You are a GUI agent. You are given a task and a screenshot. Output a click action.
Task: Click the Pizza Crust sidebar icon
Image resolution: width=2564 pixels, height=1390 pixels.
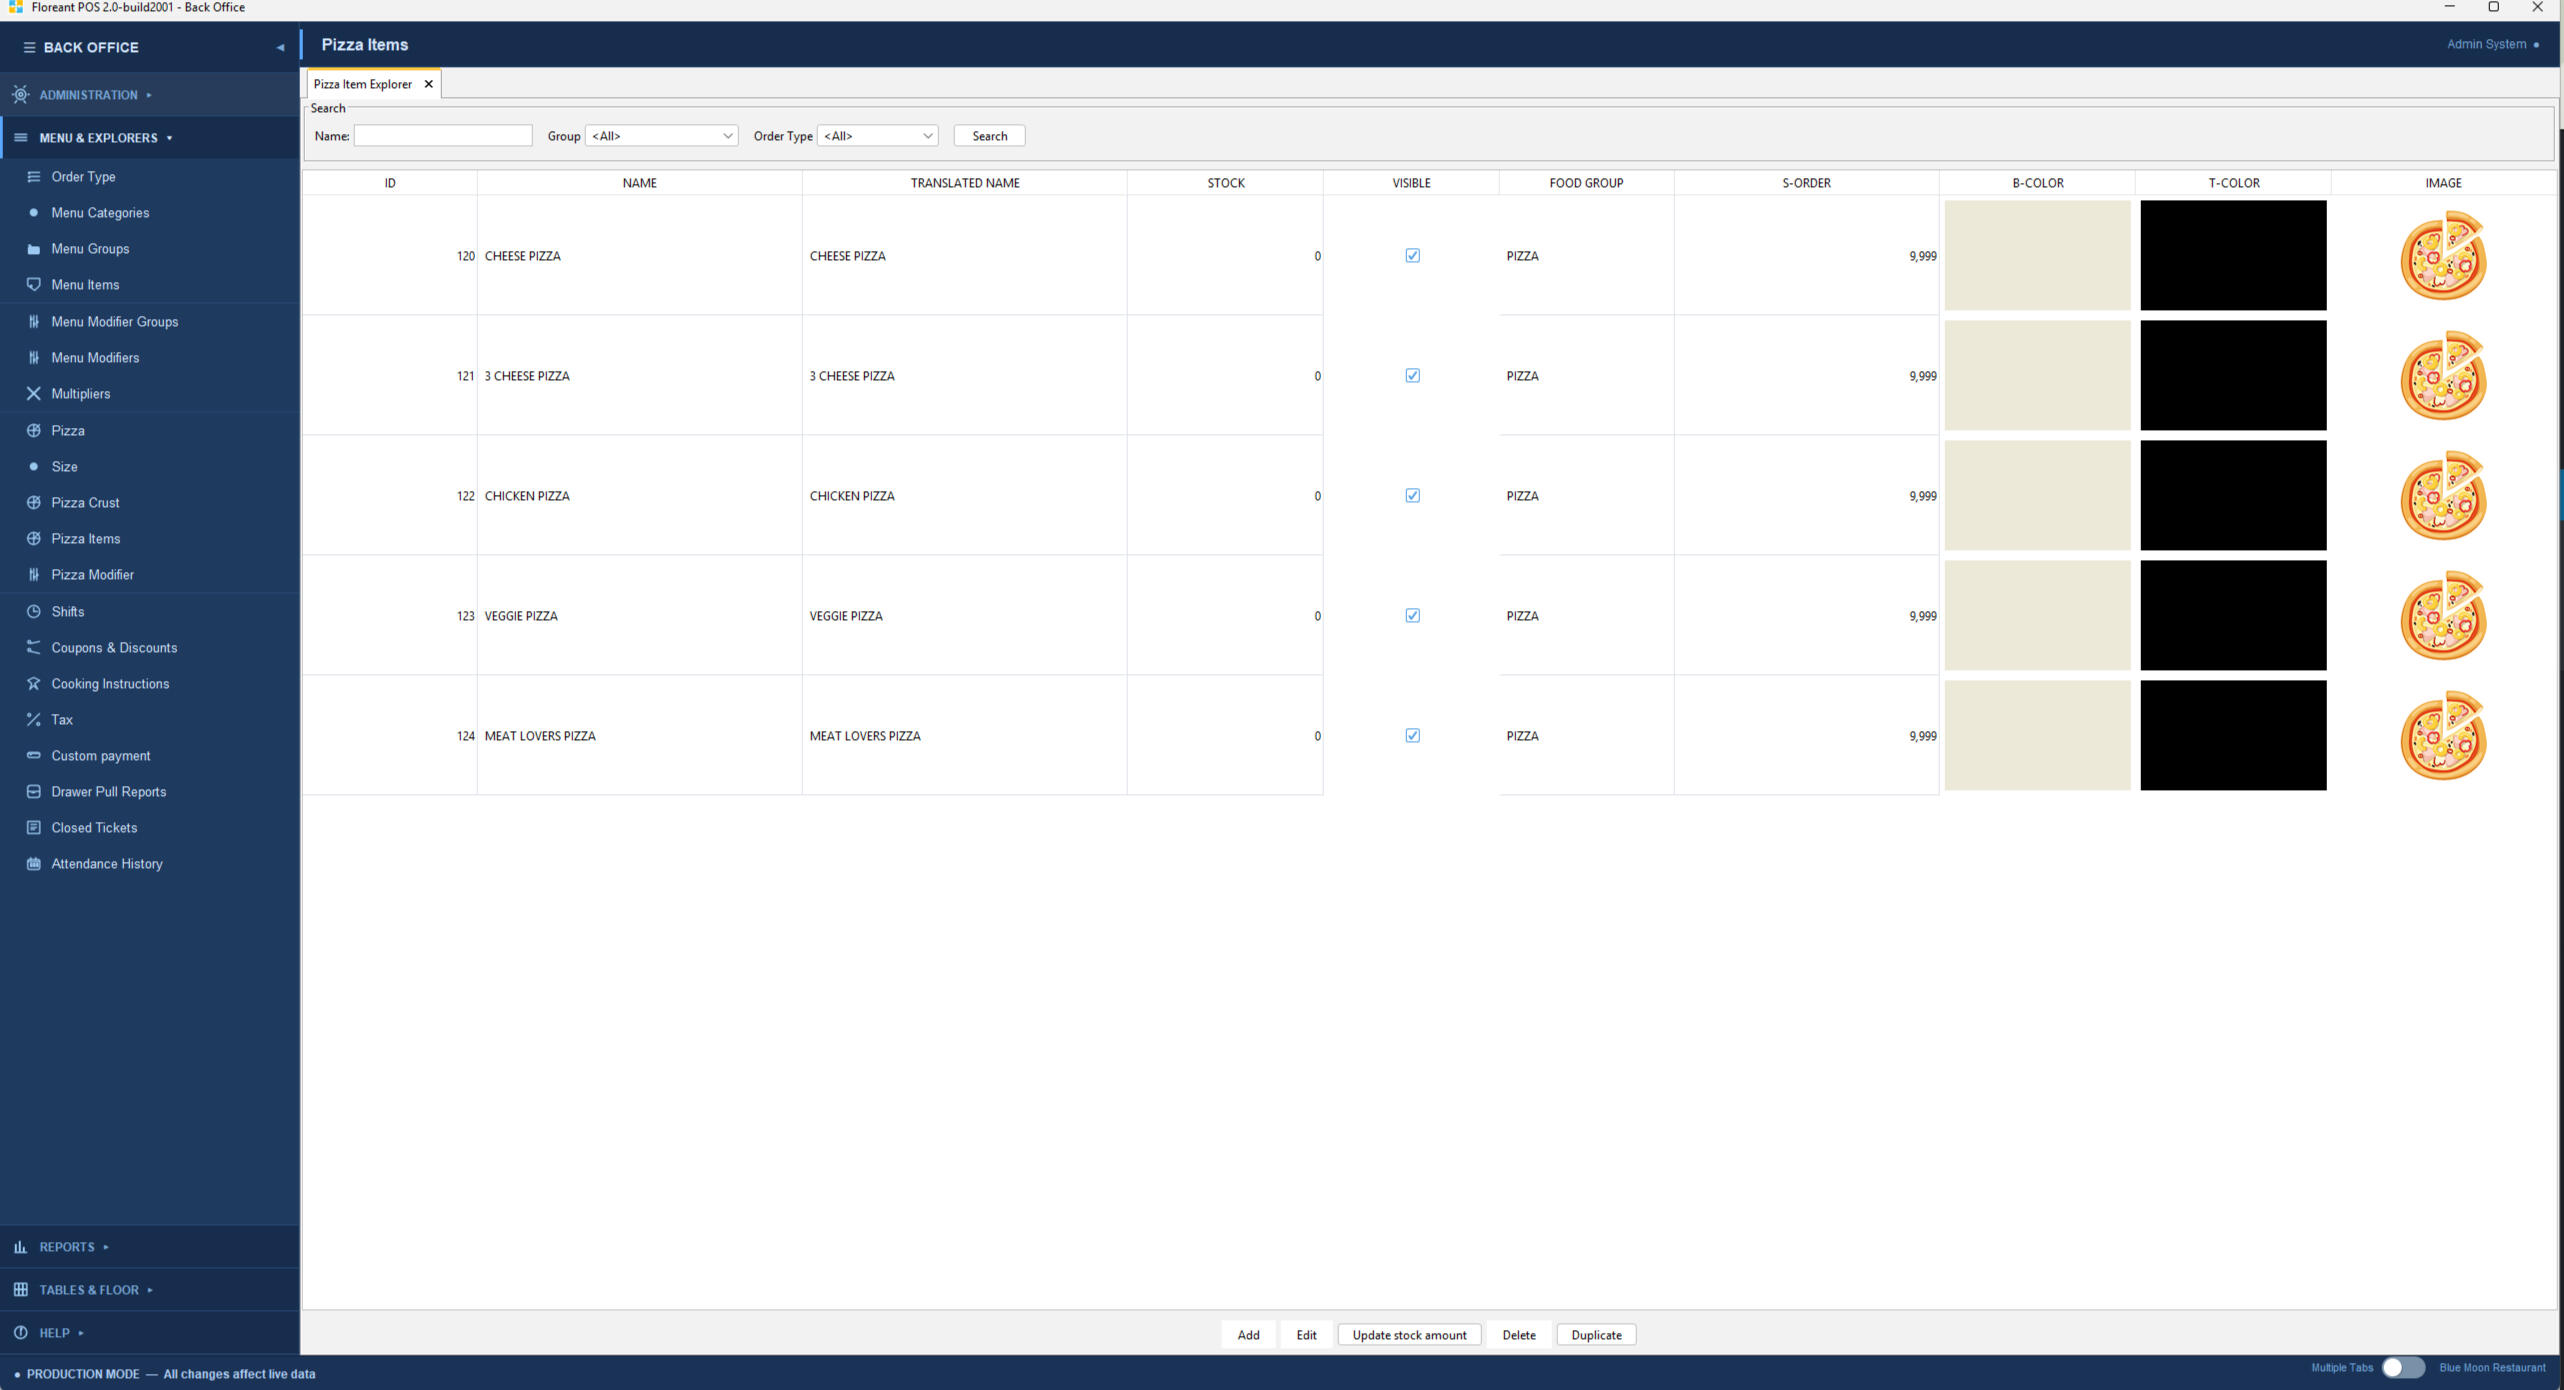(x=33, y=502)
